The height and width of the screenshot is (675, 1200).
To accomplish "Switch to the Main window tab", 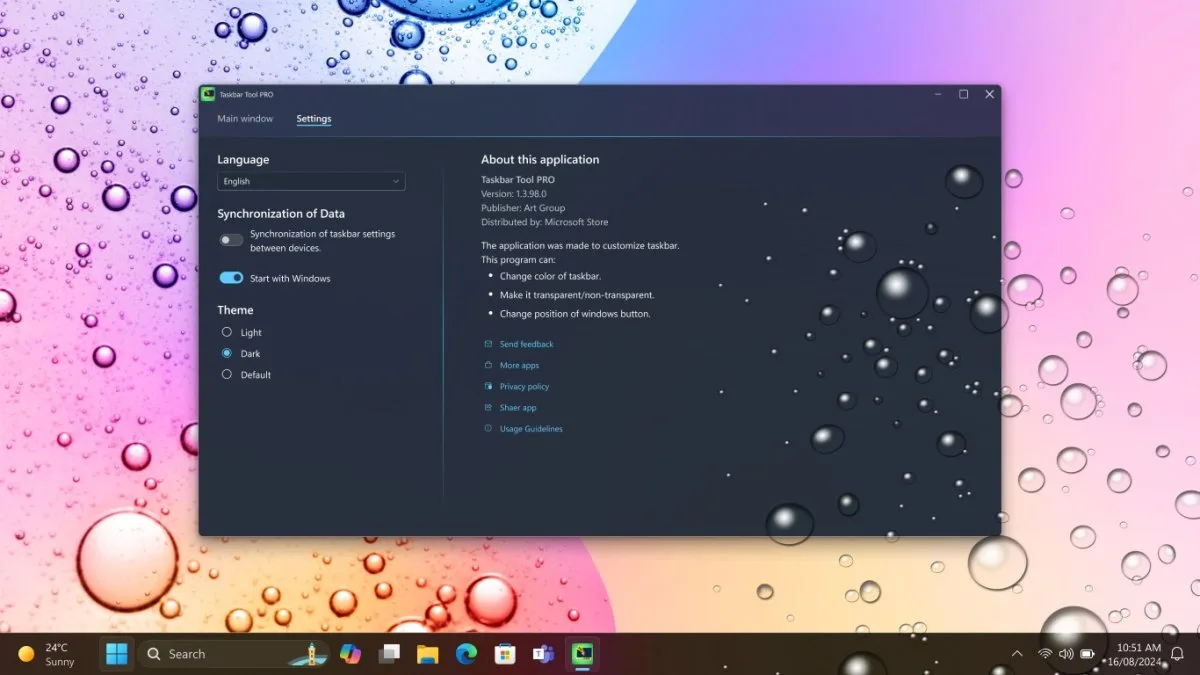I will click(x=245, y=119).
